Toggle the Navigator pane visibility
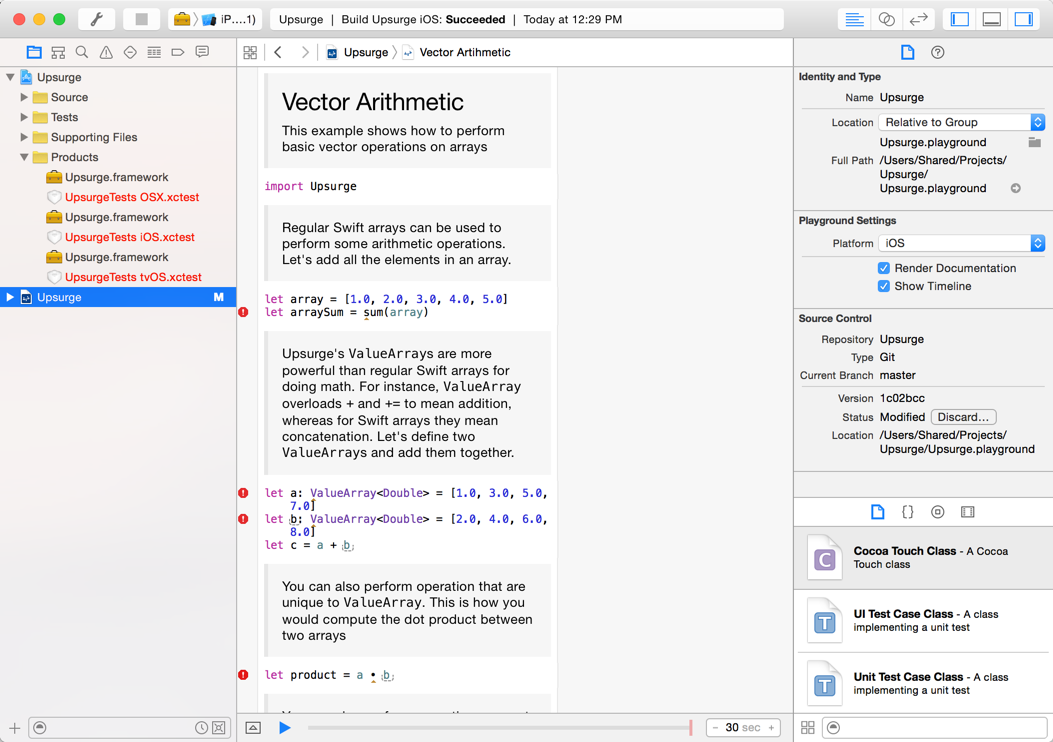The width and height of the screenshot is (1053, 742). tap(960, 19)
